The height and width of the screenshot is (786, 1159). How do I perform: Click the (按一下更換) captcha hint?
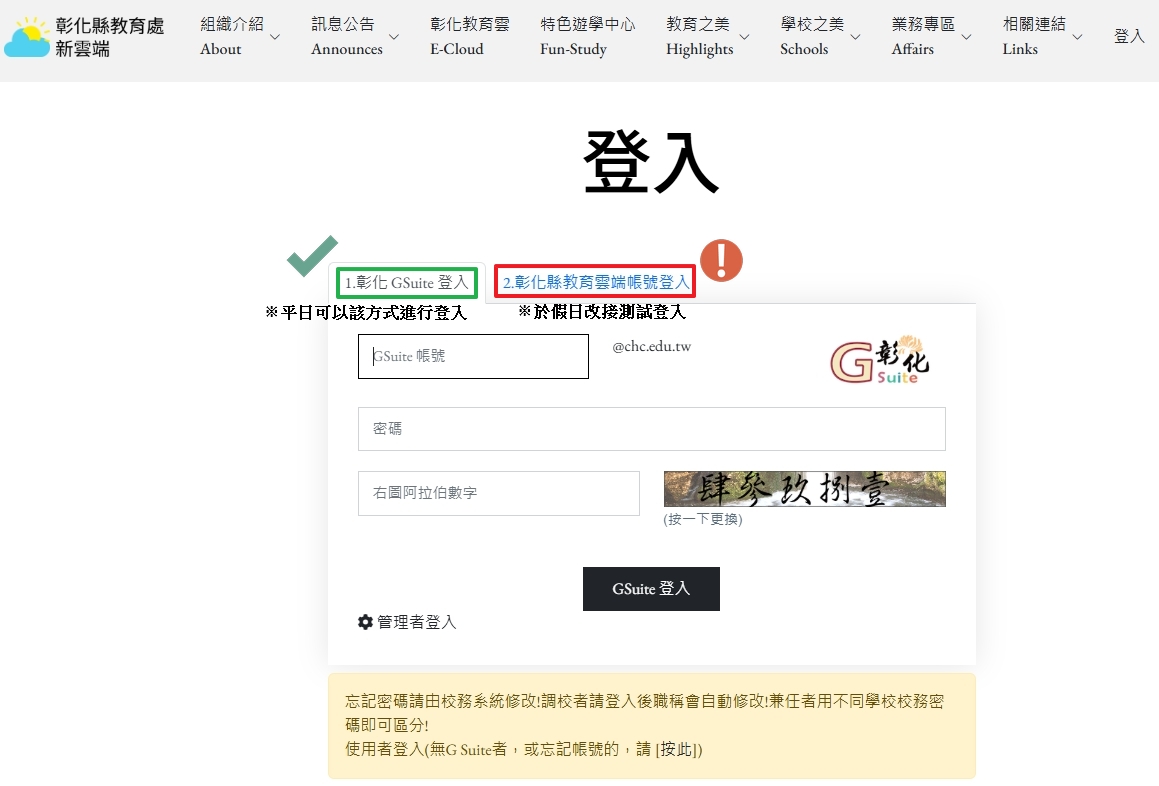point(702,519)
